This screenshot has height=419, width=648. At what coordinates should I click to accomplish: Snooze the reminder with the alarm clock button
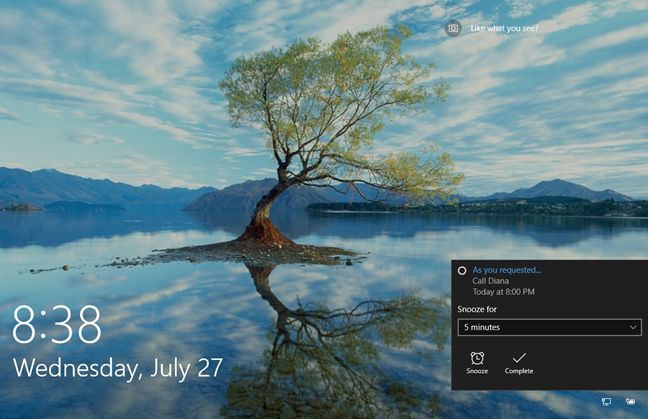(x=477, y=363)
